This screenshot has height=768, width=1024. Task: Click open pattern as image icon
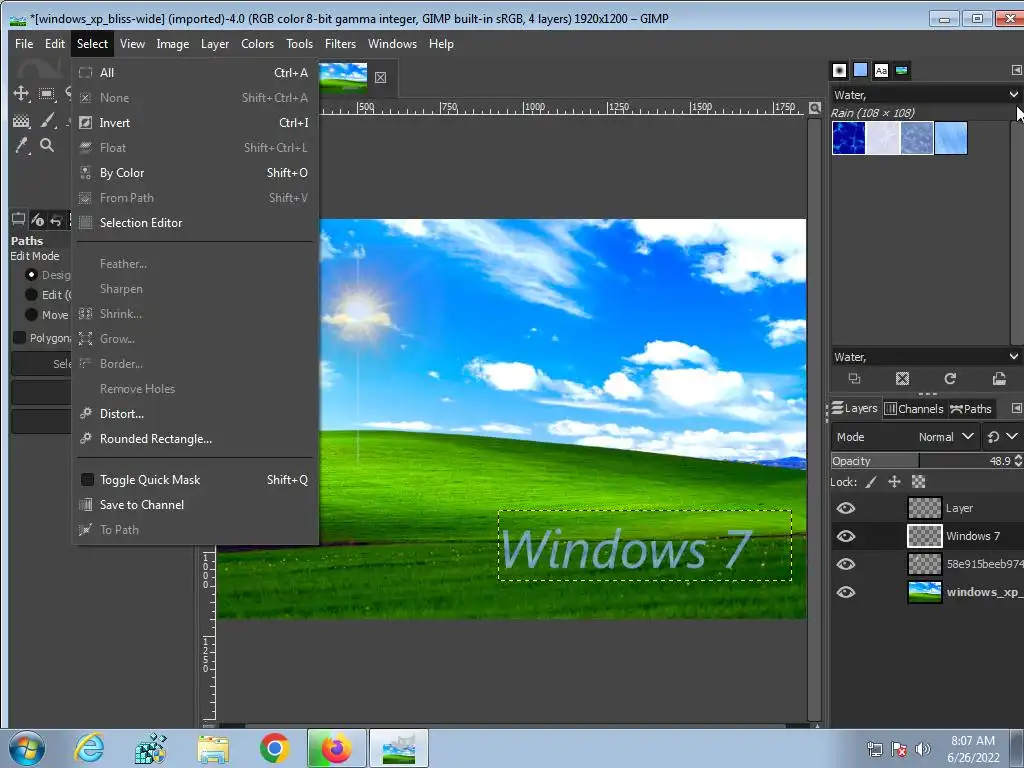pos(999,378)
